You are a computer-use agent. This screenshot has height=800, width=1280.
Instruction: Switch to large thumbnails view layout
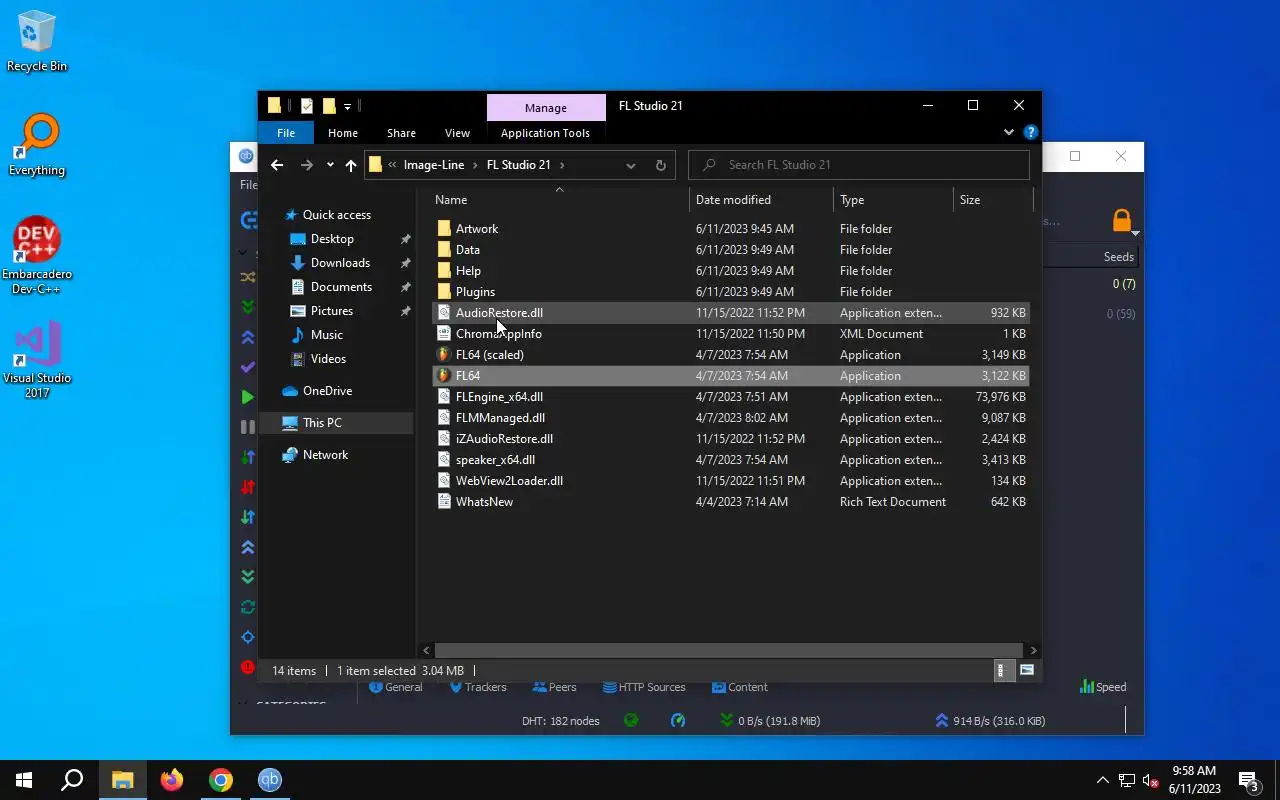(x=1026, y=671)
